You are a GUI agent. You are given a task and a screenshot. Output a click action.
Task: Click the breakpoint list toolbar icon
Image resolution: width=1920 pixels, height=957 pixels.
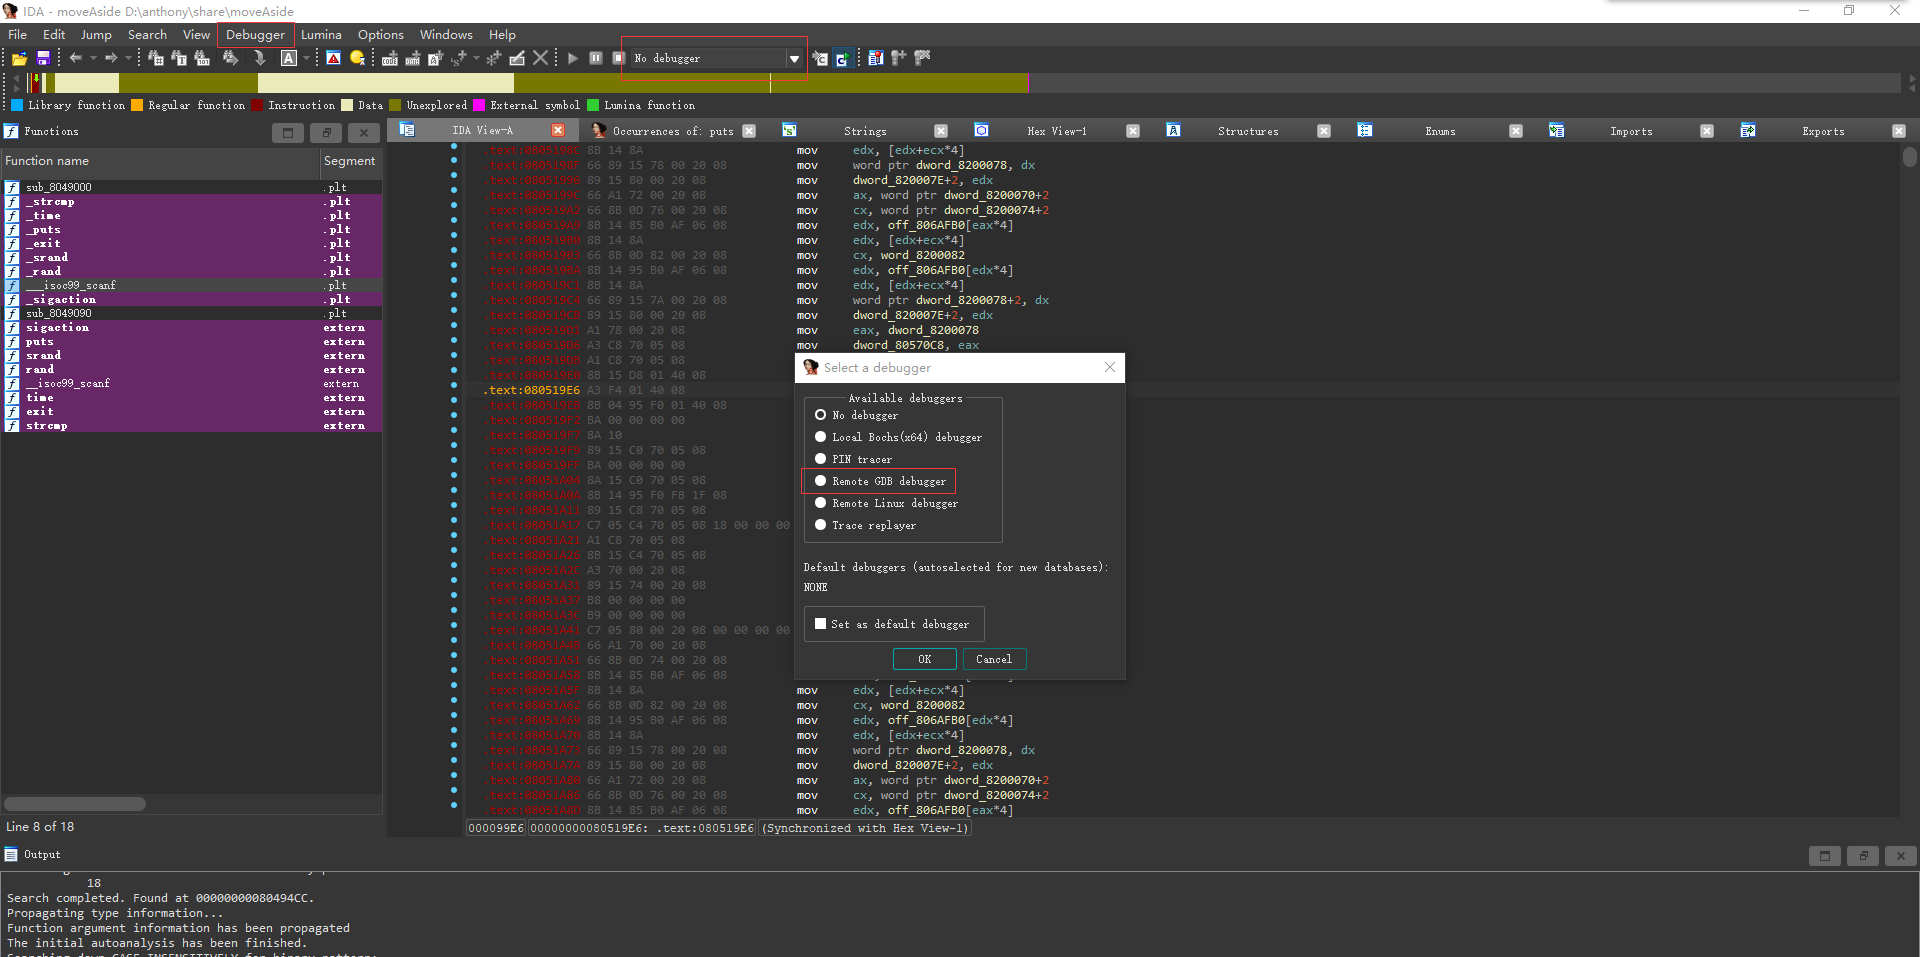[876, 58]
